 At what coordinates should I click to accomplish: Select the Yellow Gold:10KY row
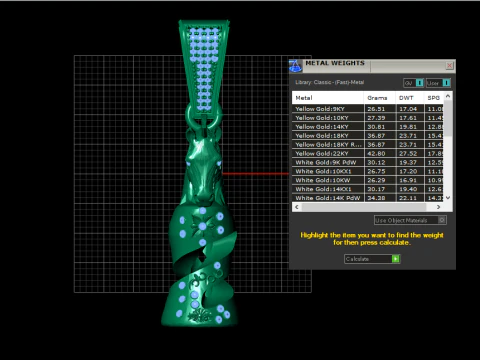pos(368,118)
